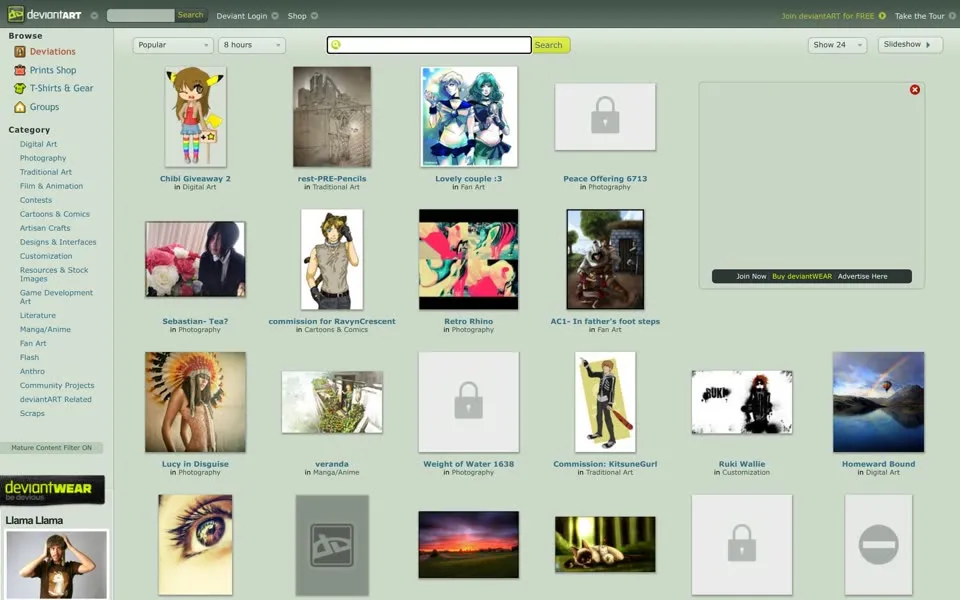Select the Anthro category
This screenshot has width=960, height=600.
coord(32,372)
